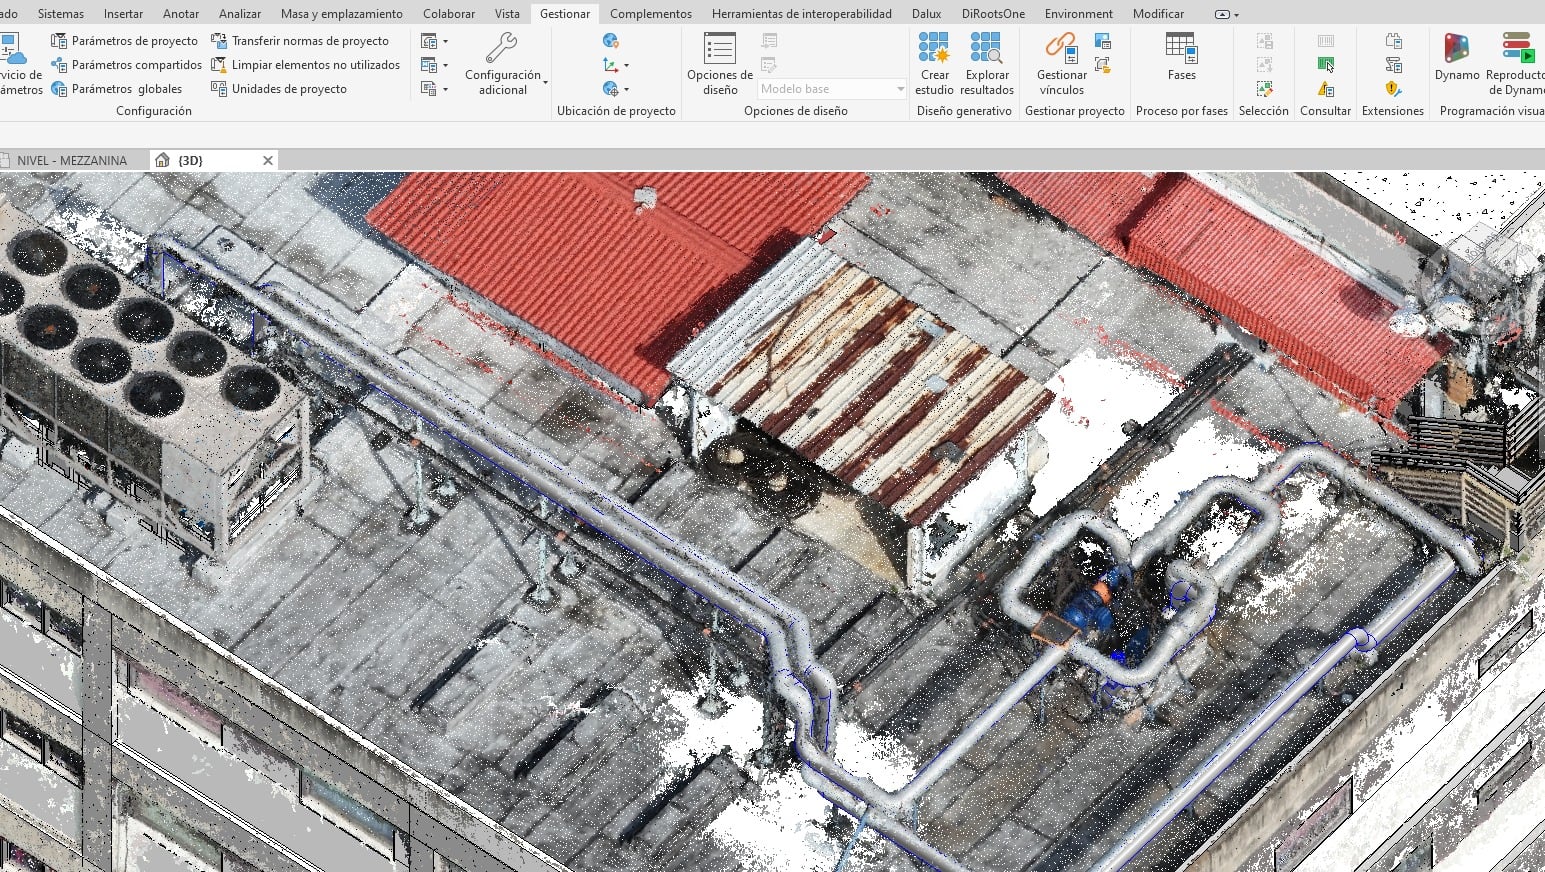
Task: Open Gestionar vínculos dialog
Action: pyautogui.click(x=1061, y=64)
